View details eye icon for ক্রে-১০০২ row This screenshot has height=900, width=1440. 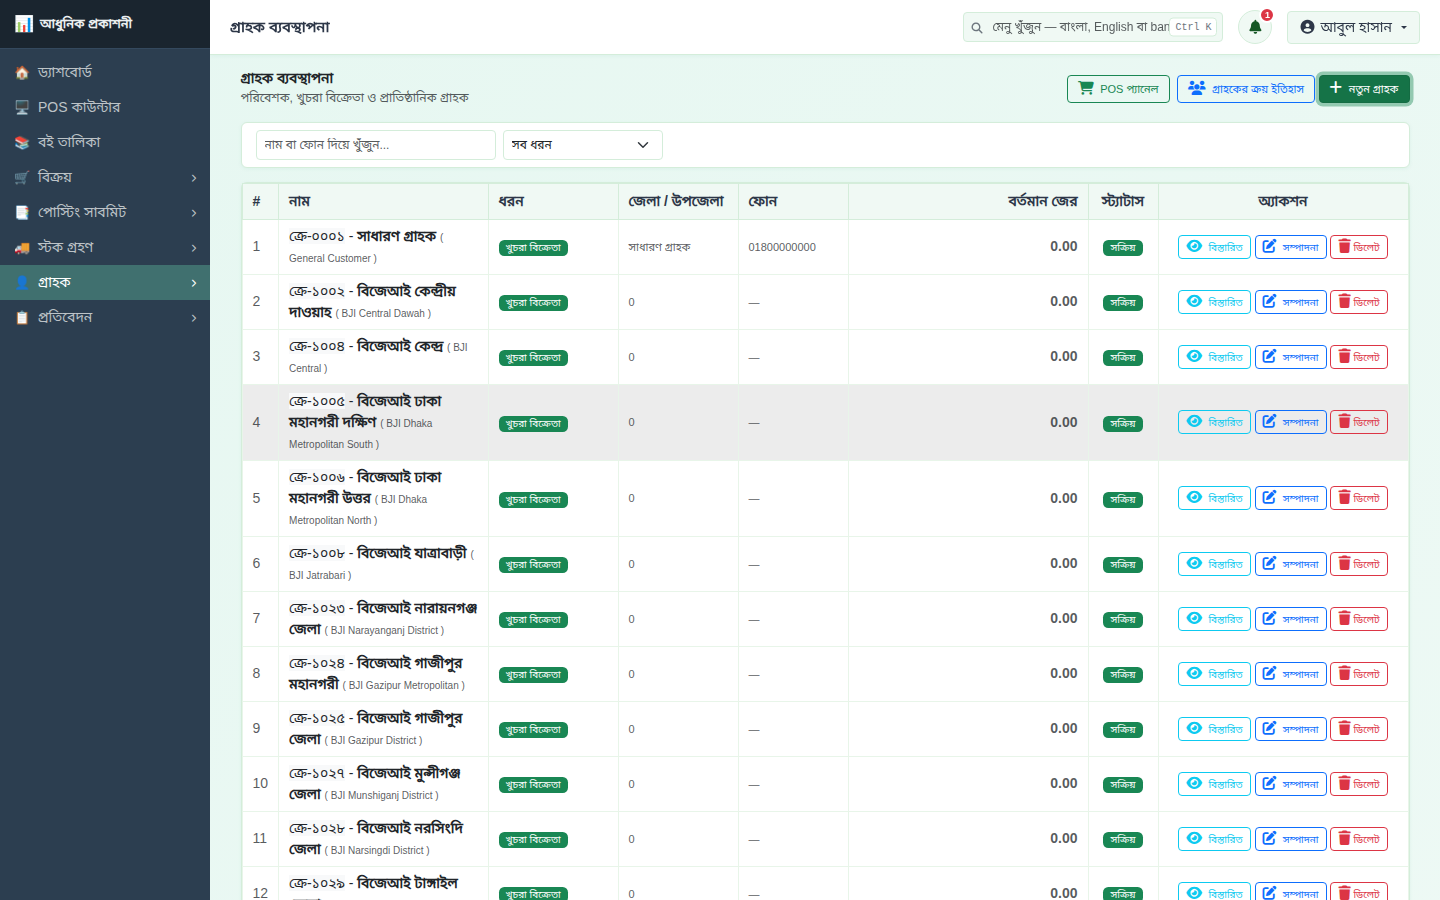pyautogui.click(x=1194, y=301)
